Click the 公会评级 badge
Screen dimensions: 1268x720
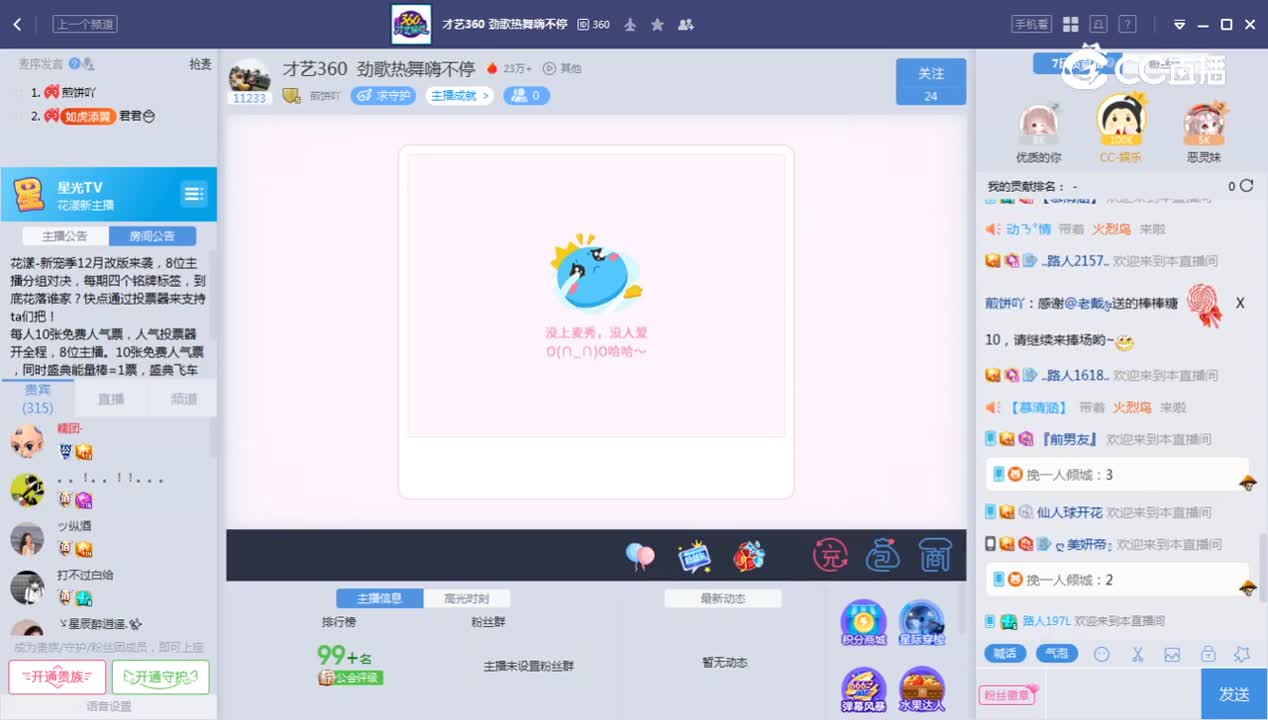351,678
